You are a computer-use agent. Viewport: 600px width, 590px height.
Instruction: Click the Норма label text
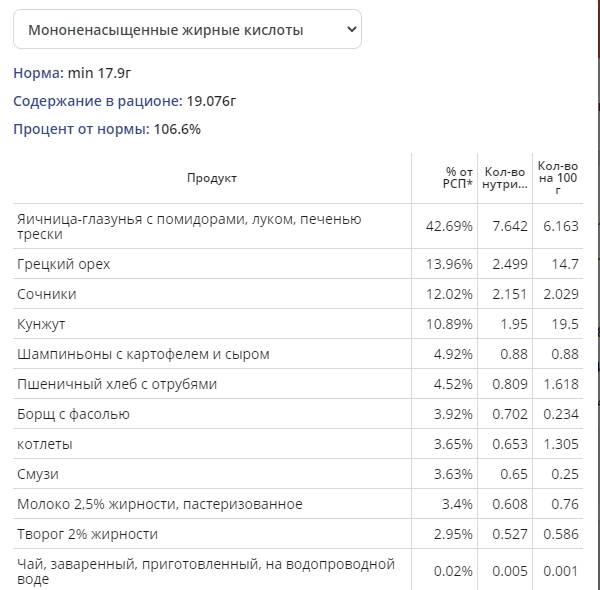(37, 73)
